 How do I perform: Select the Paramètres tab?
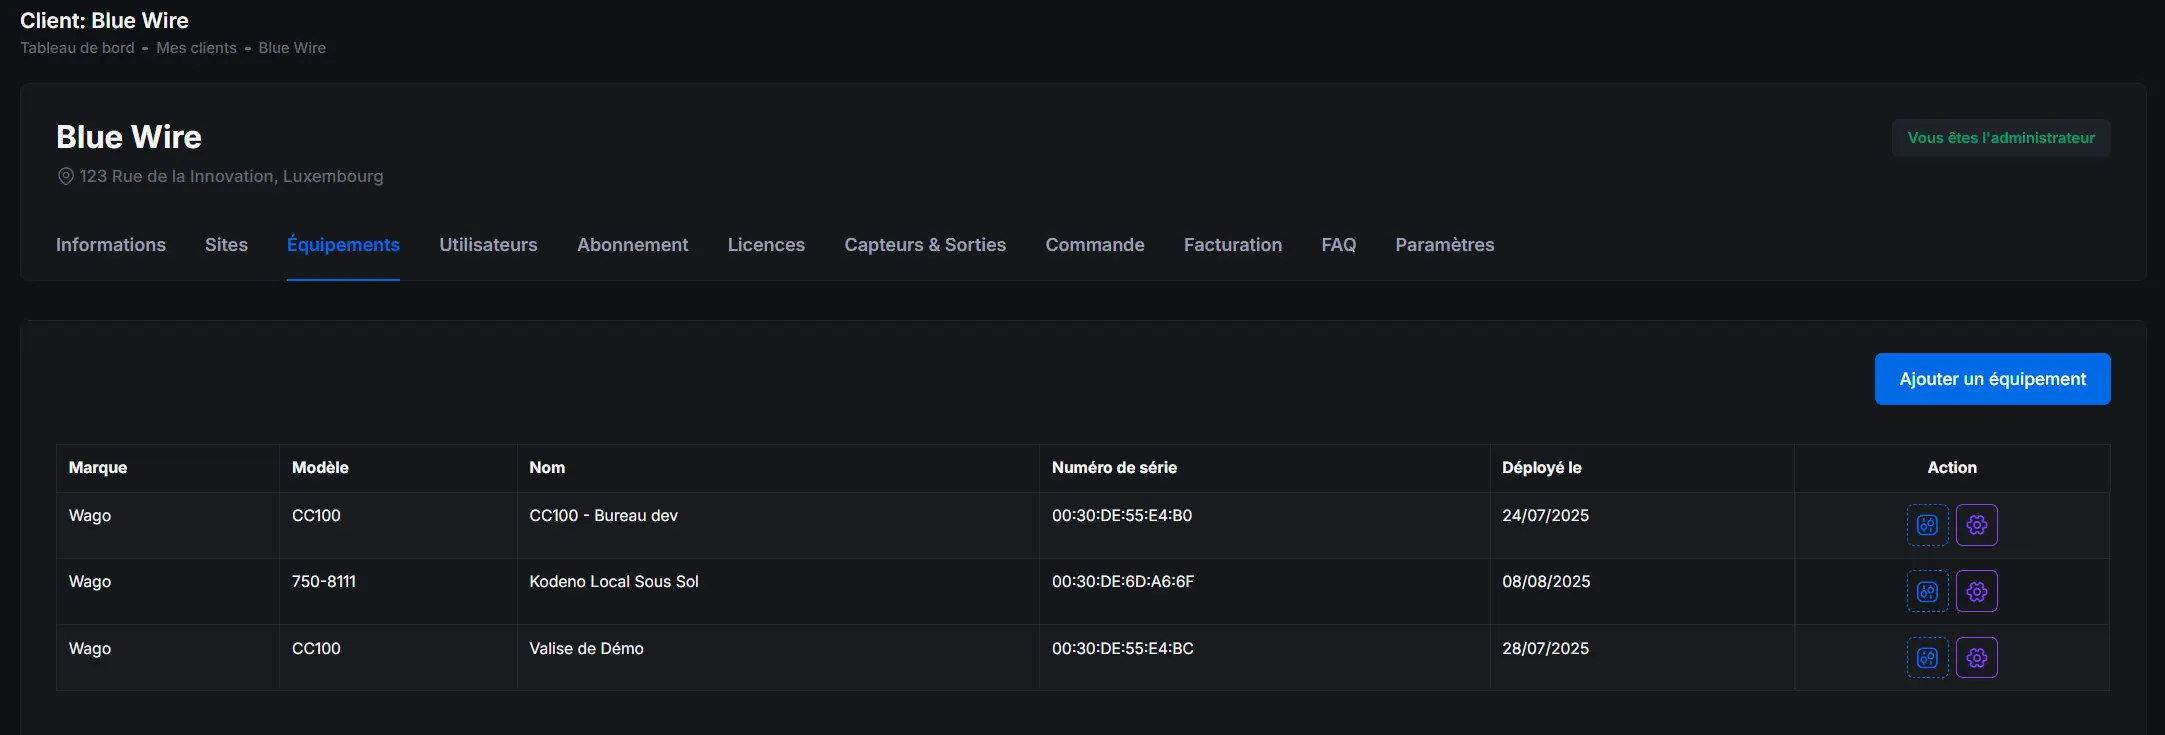point(1444,245)
